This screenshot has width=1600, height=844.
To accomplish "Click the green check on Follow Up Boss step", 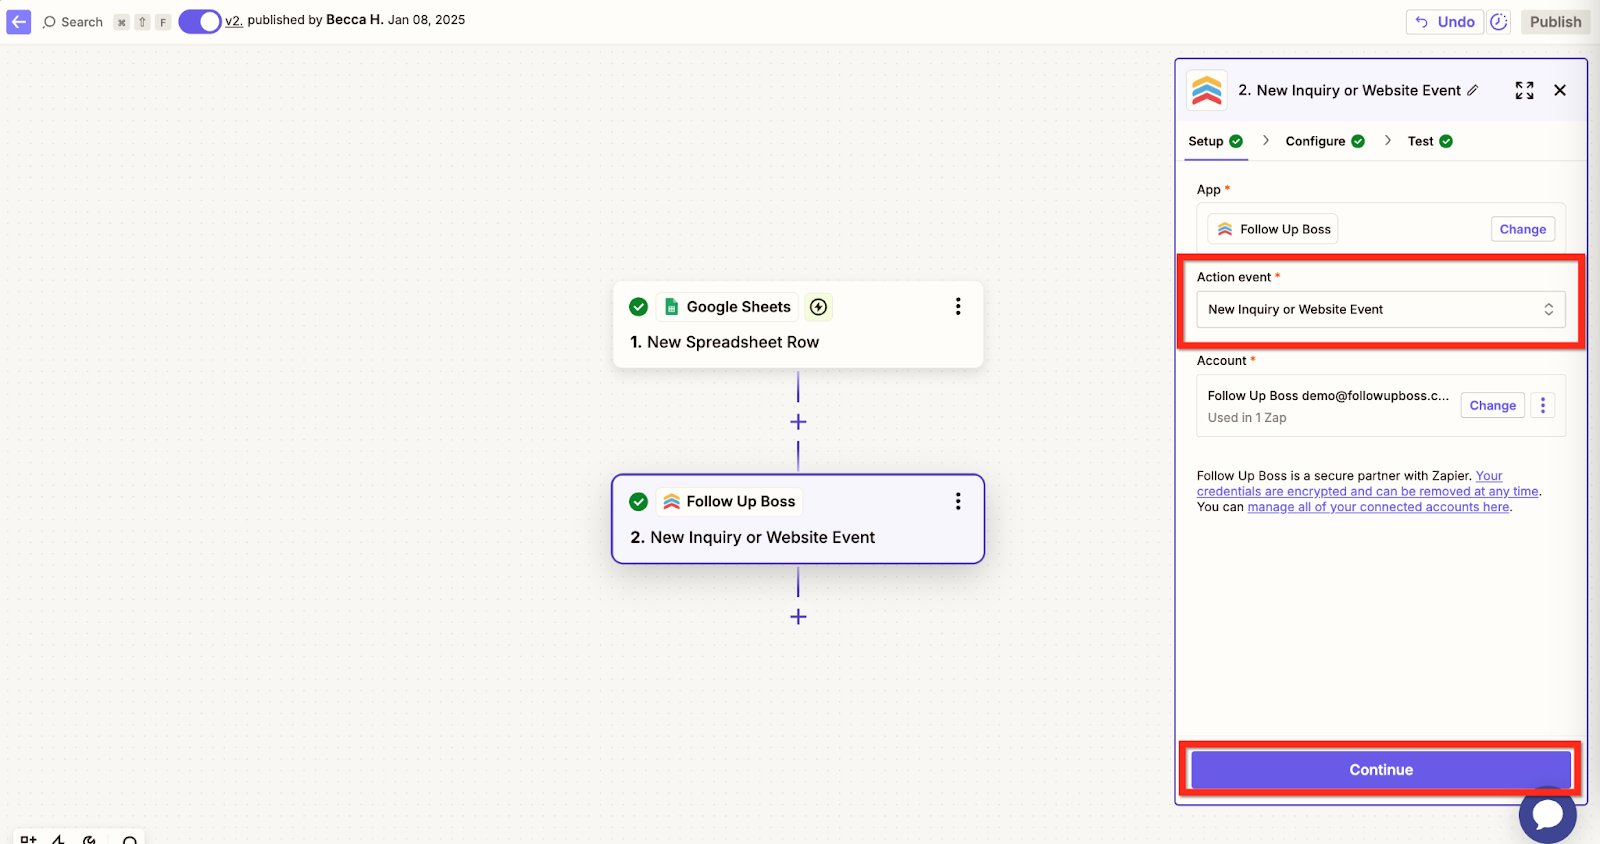I will point(638,502).
